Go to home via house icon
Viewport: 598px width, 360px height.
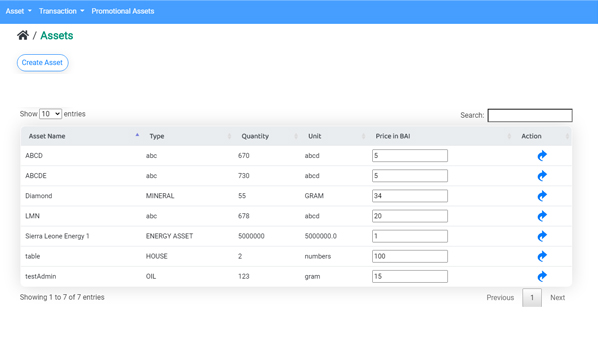tap(23, 35)
